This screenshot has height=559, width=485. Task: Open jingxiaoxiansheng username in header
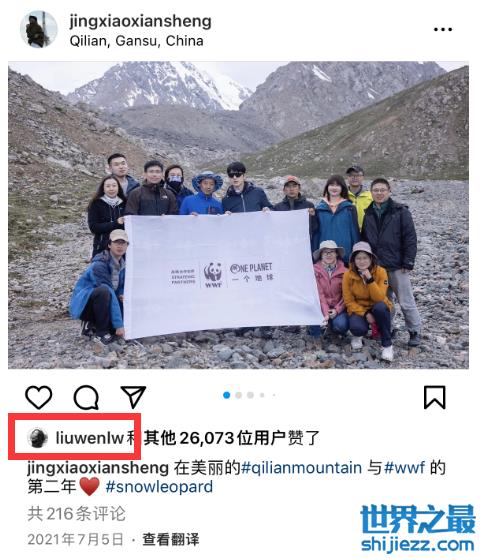click(141, 21)
